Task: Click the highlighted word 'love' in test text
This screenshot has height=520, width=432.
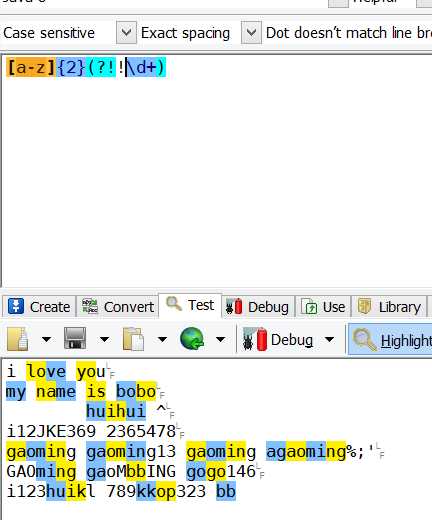Action: pos(46,371)
